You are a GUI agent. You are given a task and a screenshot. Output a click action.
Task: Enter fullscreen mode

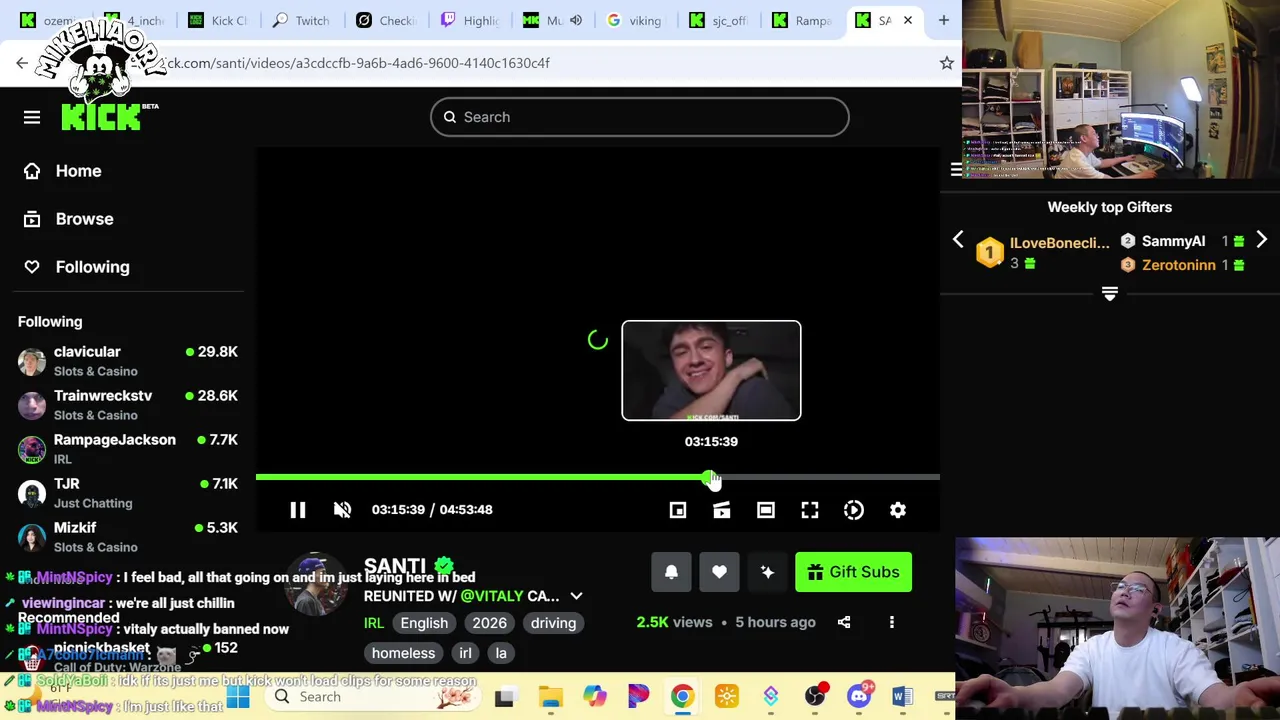(x=810, y=510)
